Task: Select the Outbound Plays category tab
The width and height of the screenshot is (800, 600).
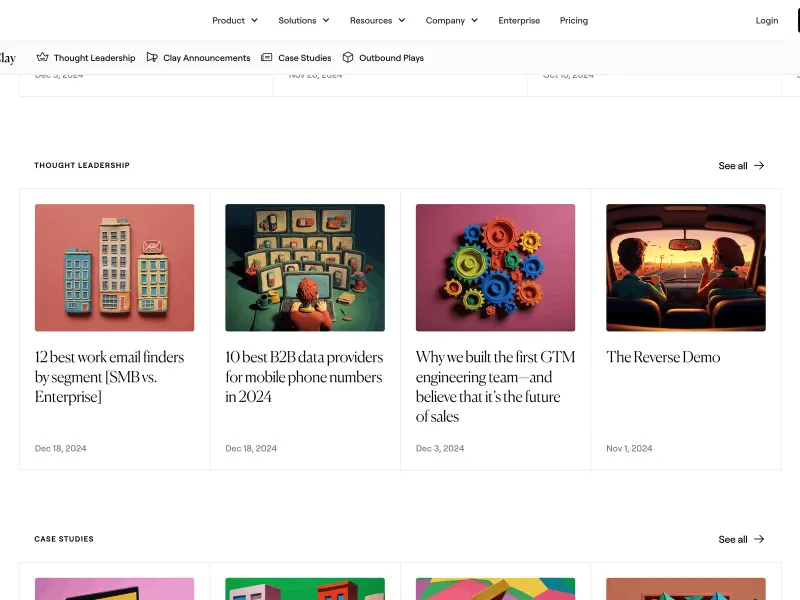Action: (383, 58)
